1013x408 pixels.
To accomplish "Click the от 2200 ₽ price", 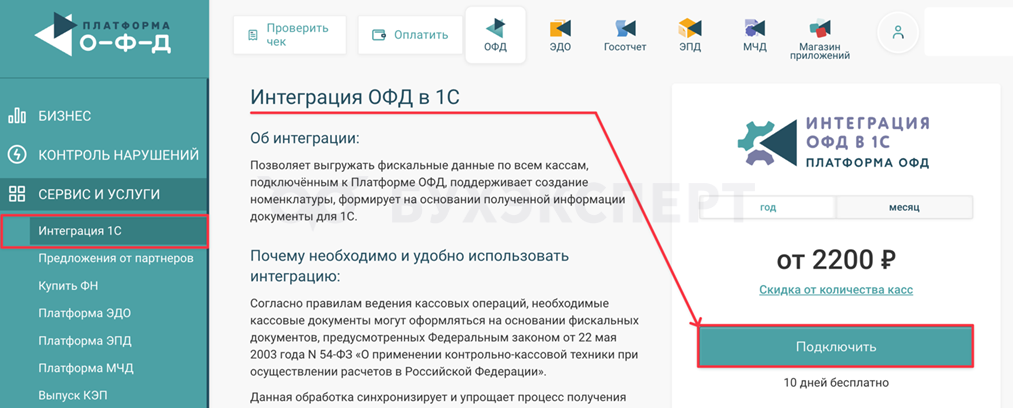I will coord(835,260).
